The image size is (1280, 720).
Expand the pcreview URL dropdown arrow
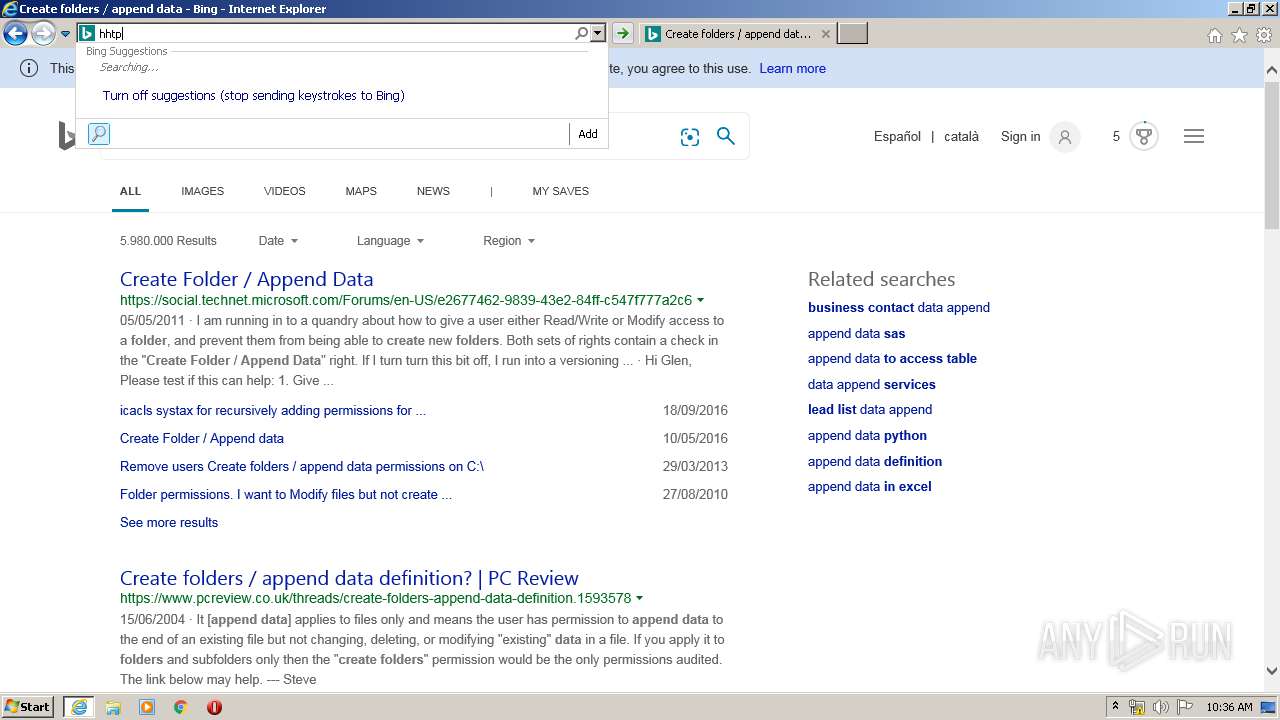pyautogui.click(x=639, y=599)
